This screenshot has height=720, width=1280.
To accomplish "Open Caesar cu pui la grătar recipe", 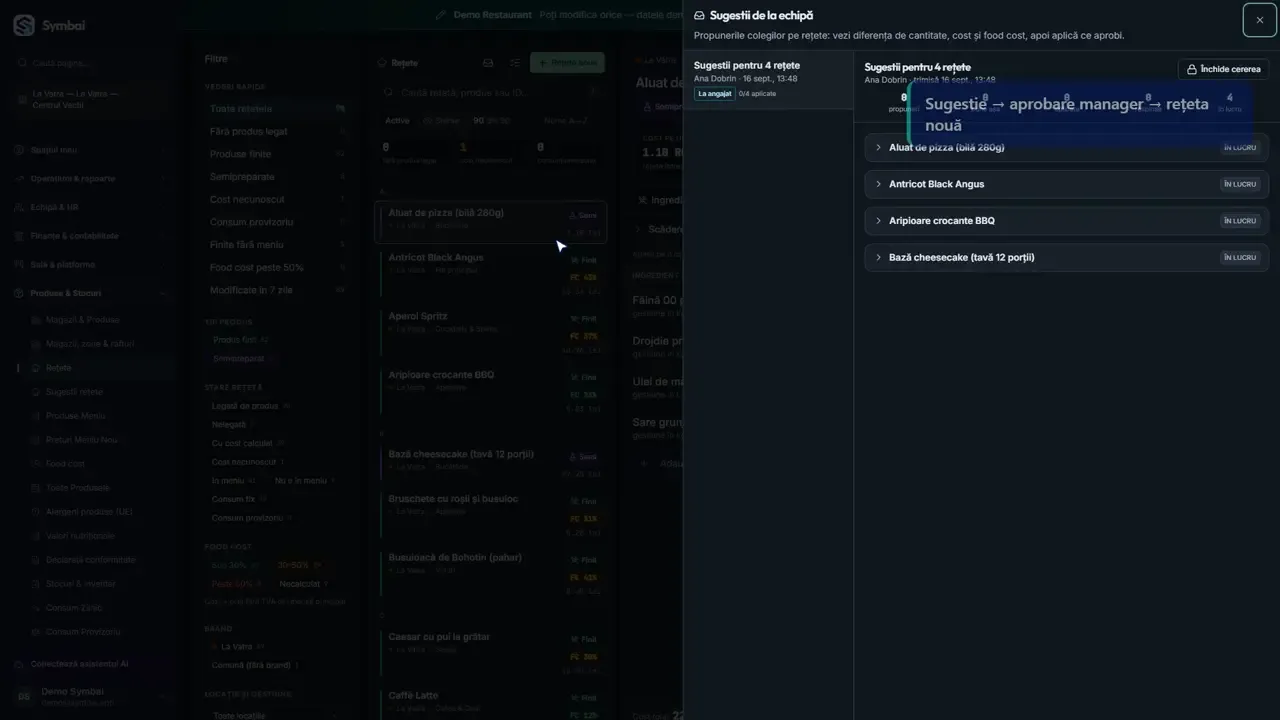I will point(490,653).
